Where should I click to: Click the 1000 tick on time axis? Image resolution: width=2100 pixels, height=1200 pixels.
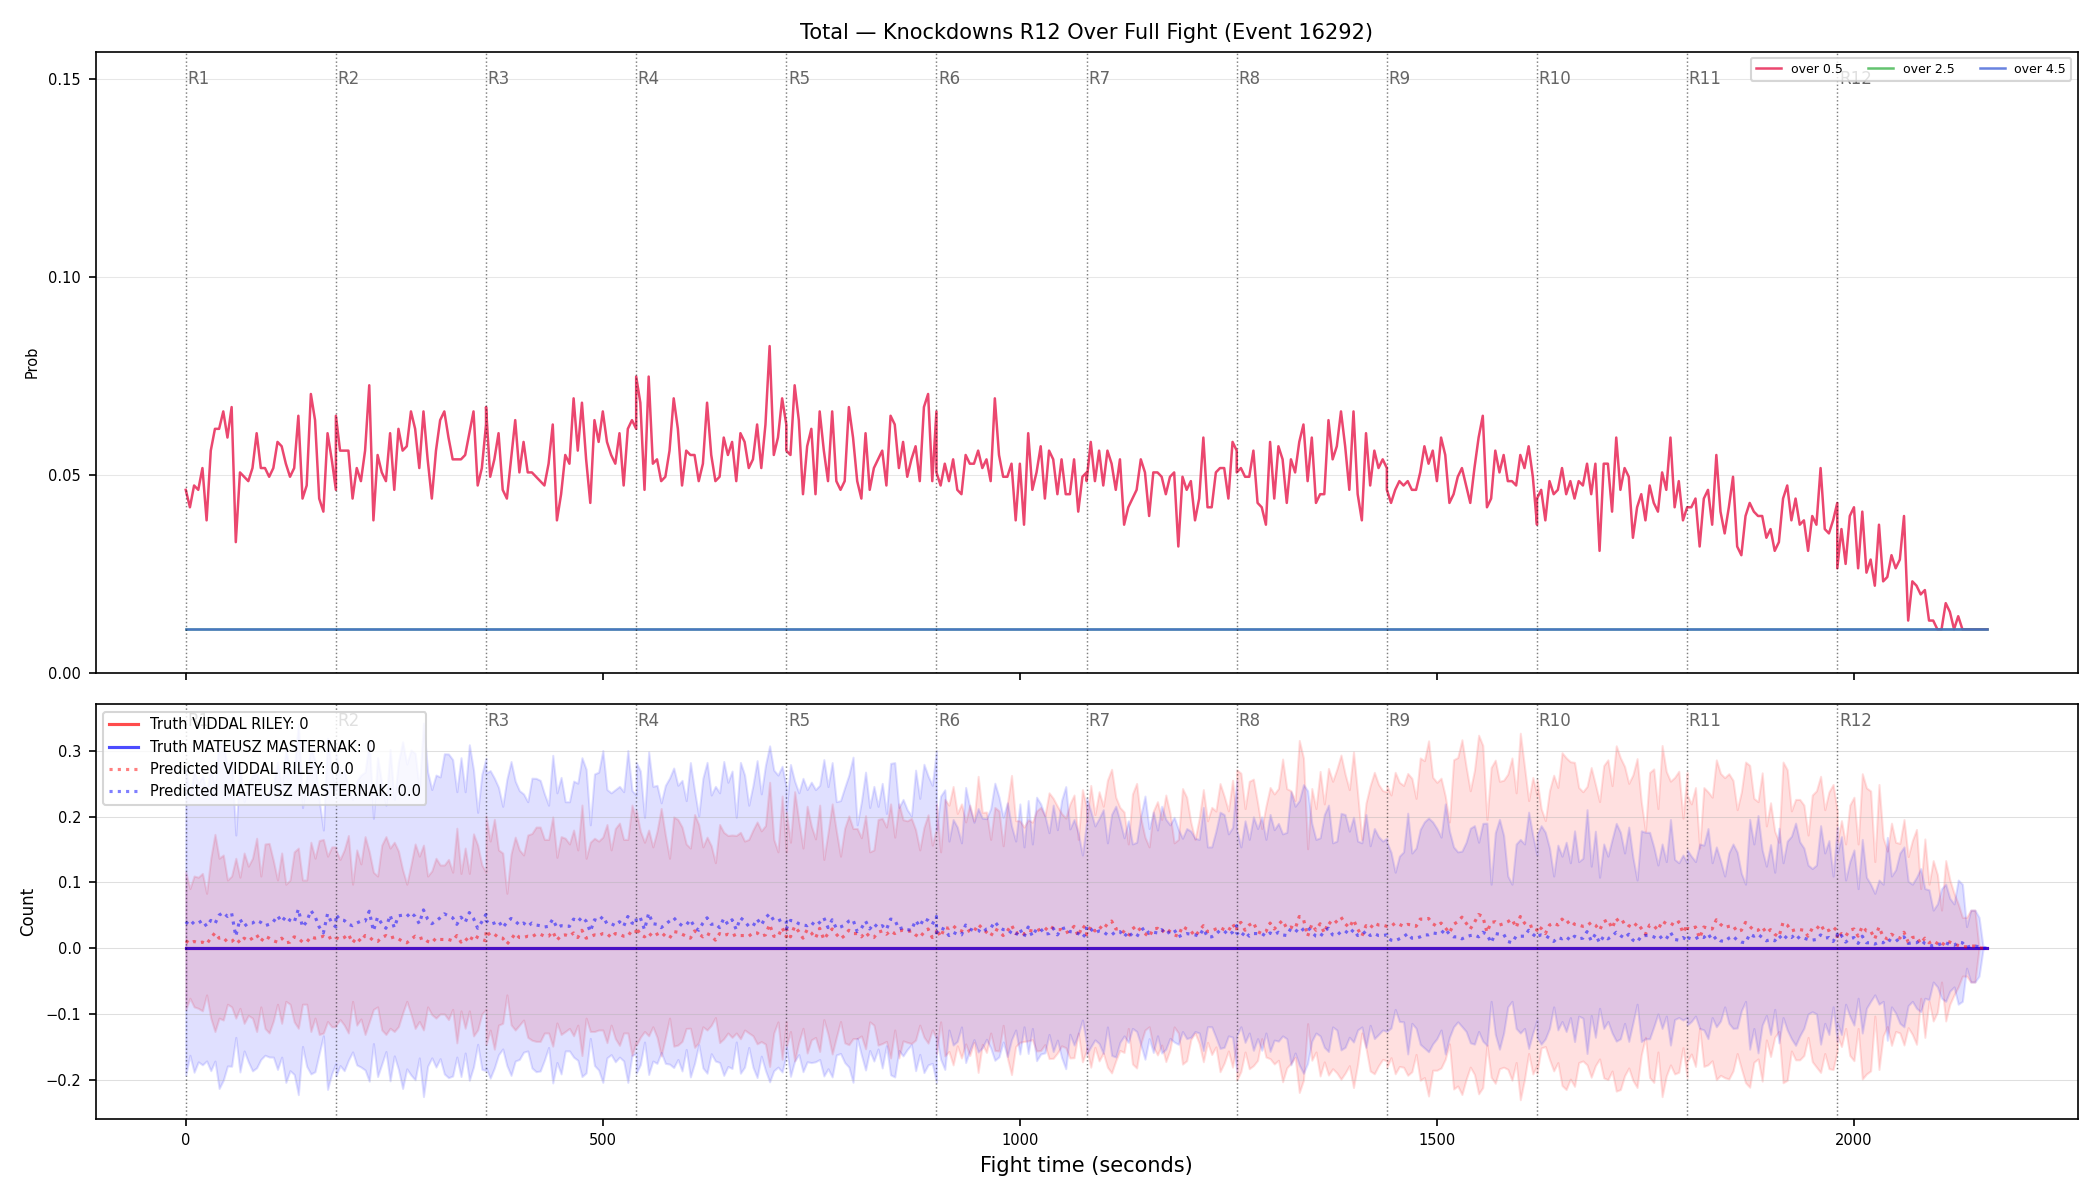click(1020, 1140)
